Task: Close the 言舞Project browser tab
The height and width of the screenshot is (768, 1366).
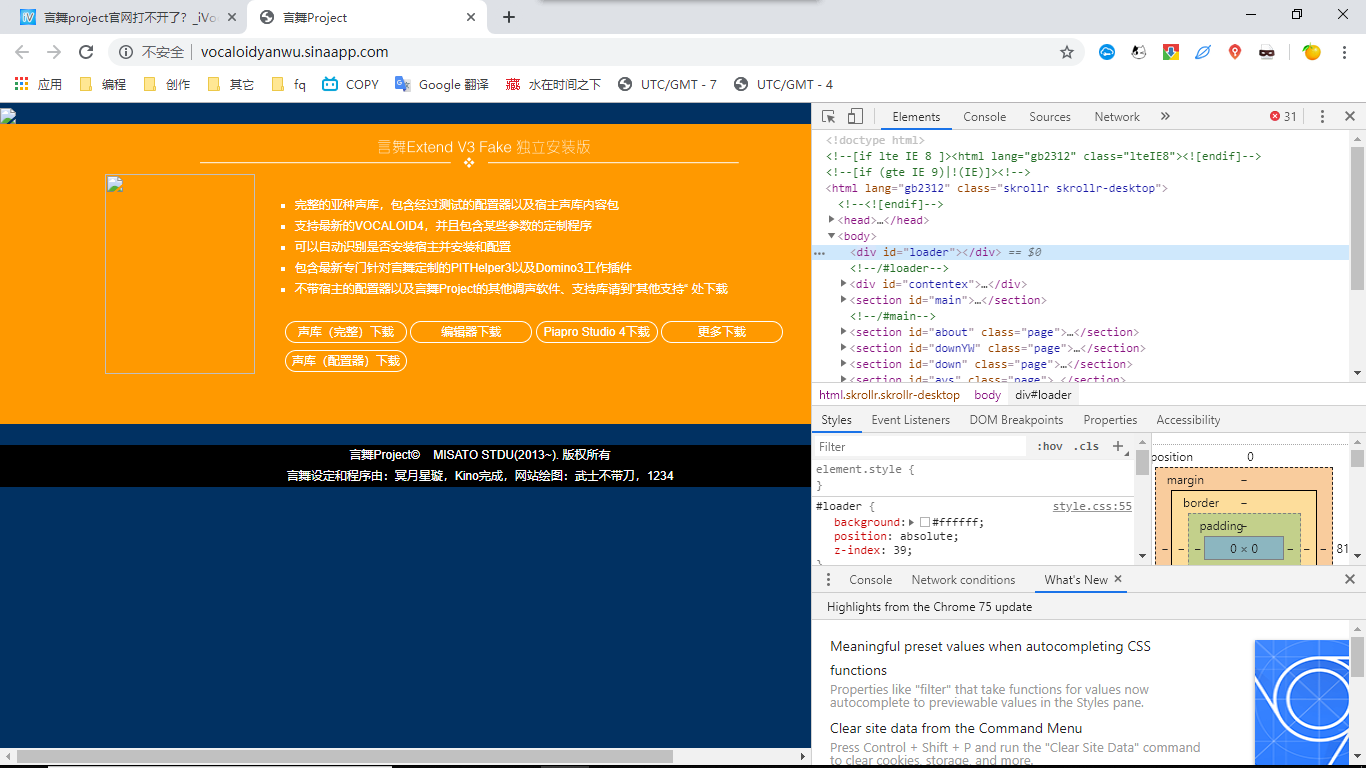Action: click(472, 17)
